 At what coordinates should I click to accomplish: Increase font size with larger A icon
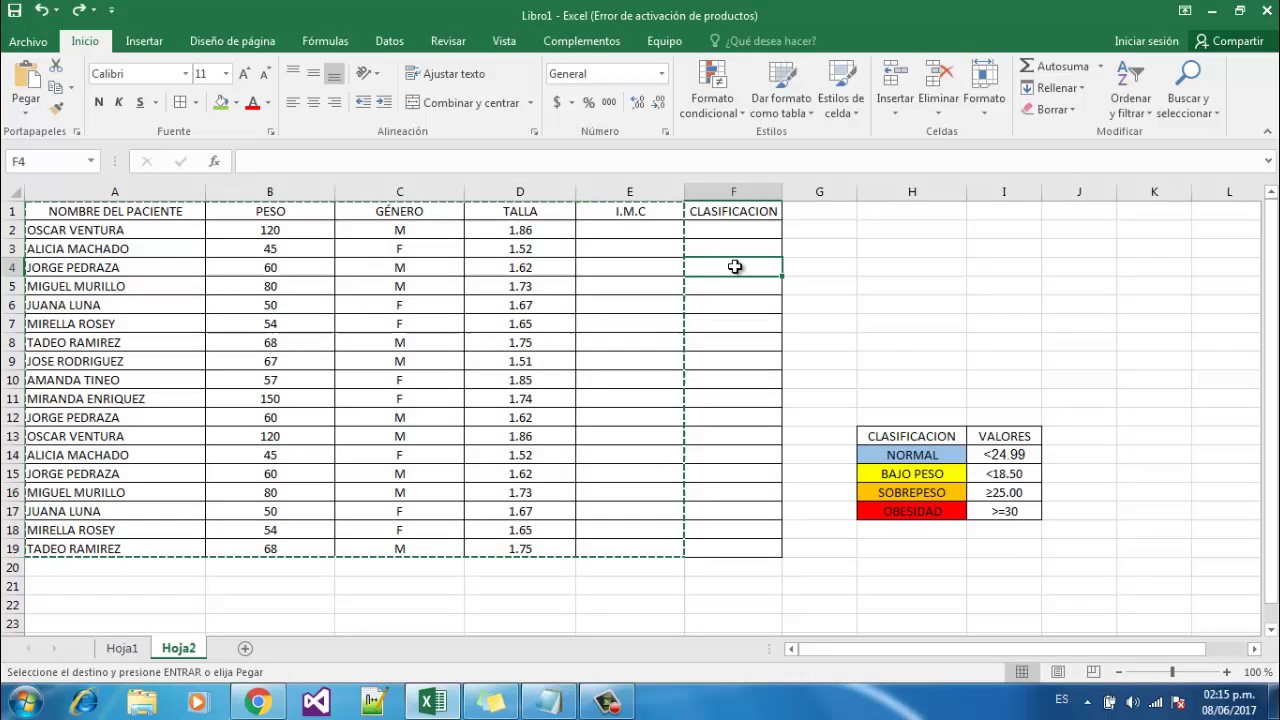[245, 74]
